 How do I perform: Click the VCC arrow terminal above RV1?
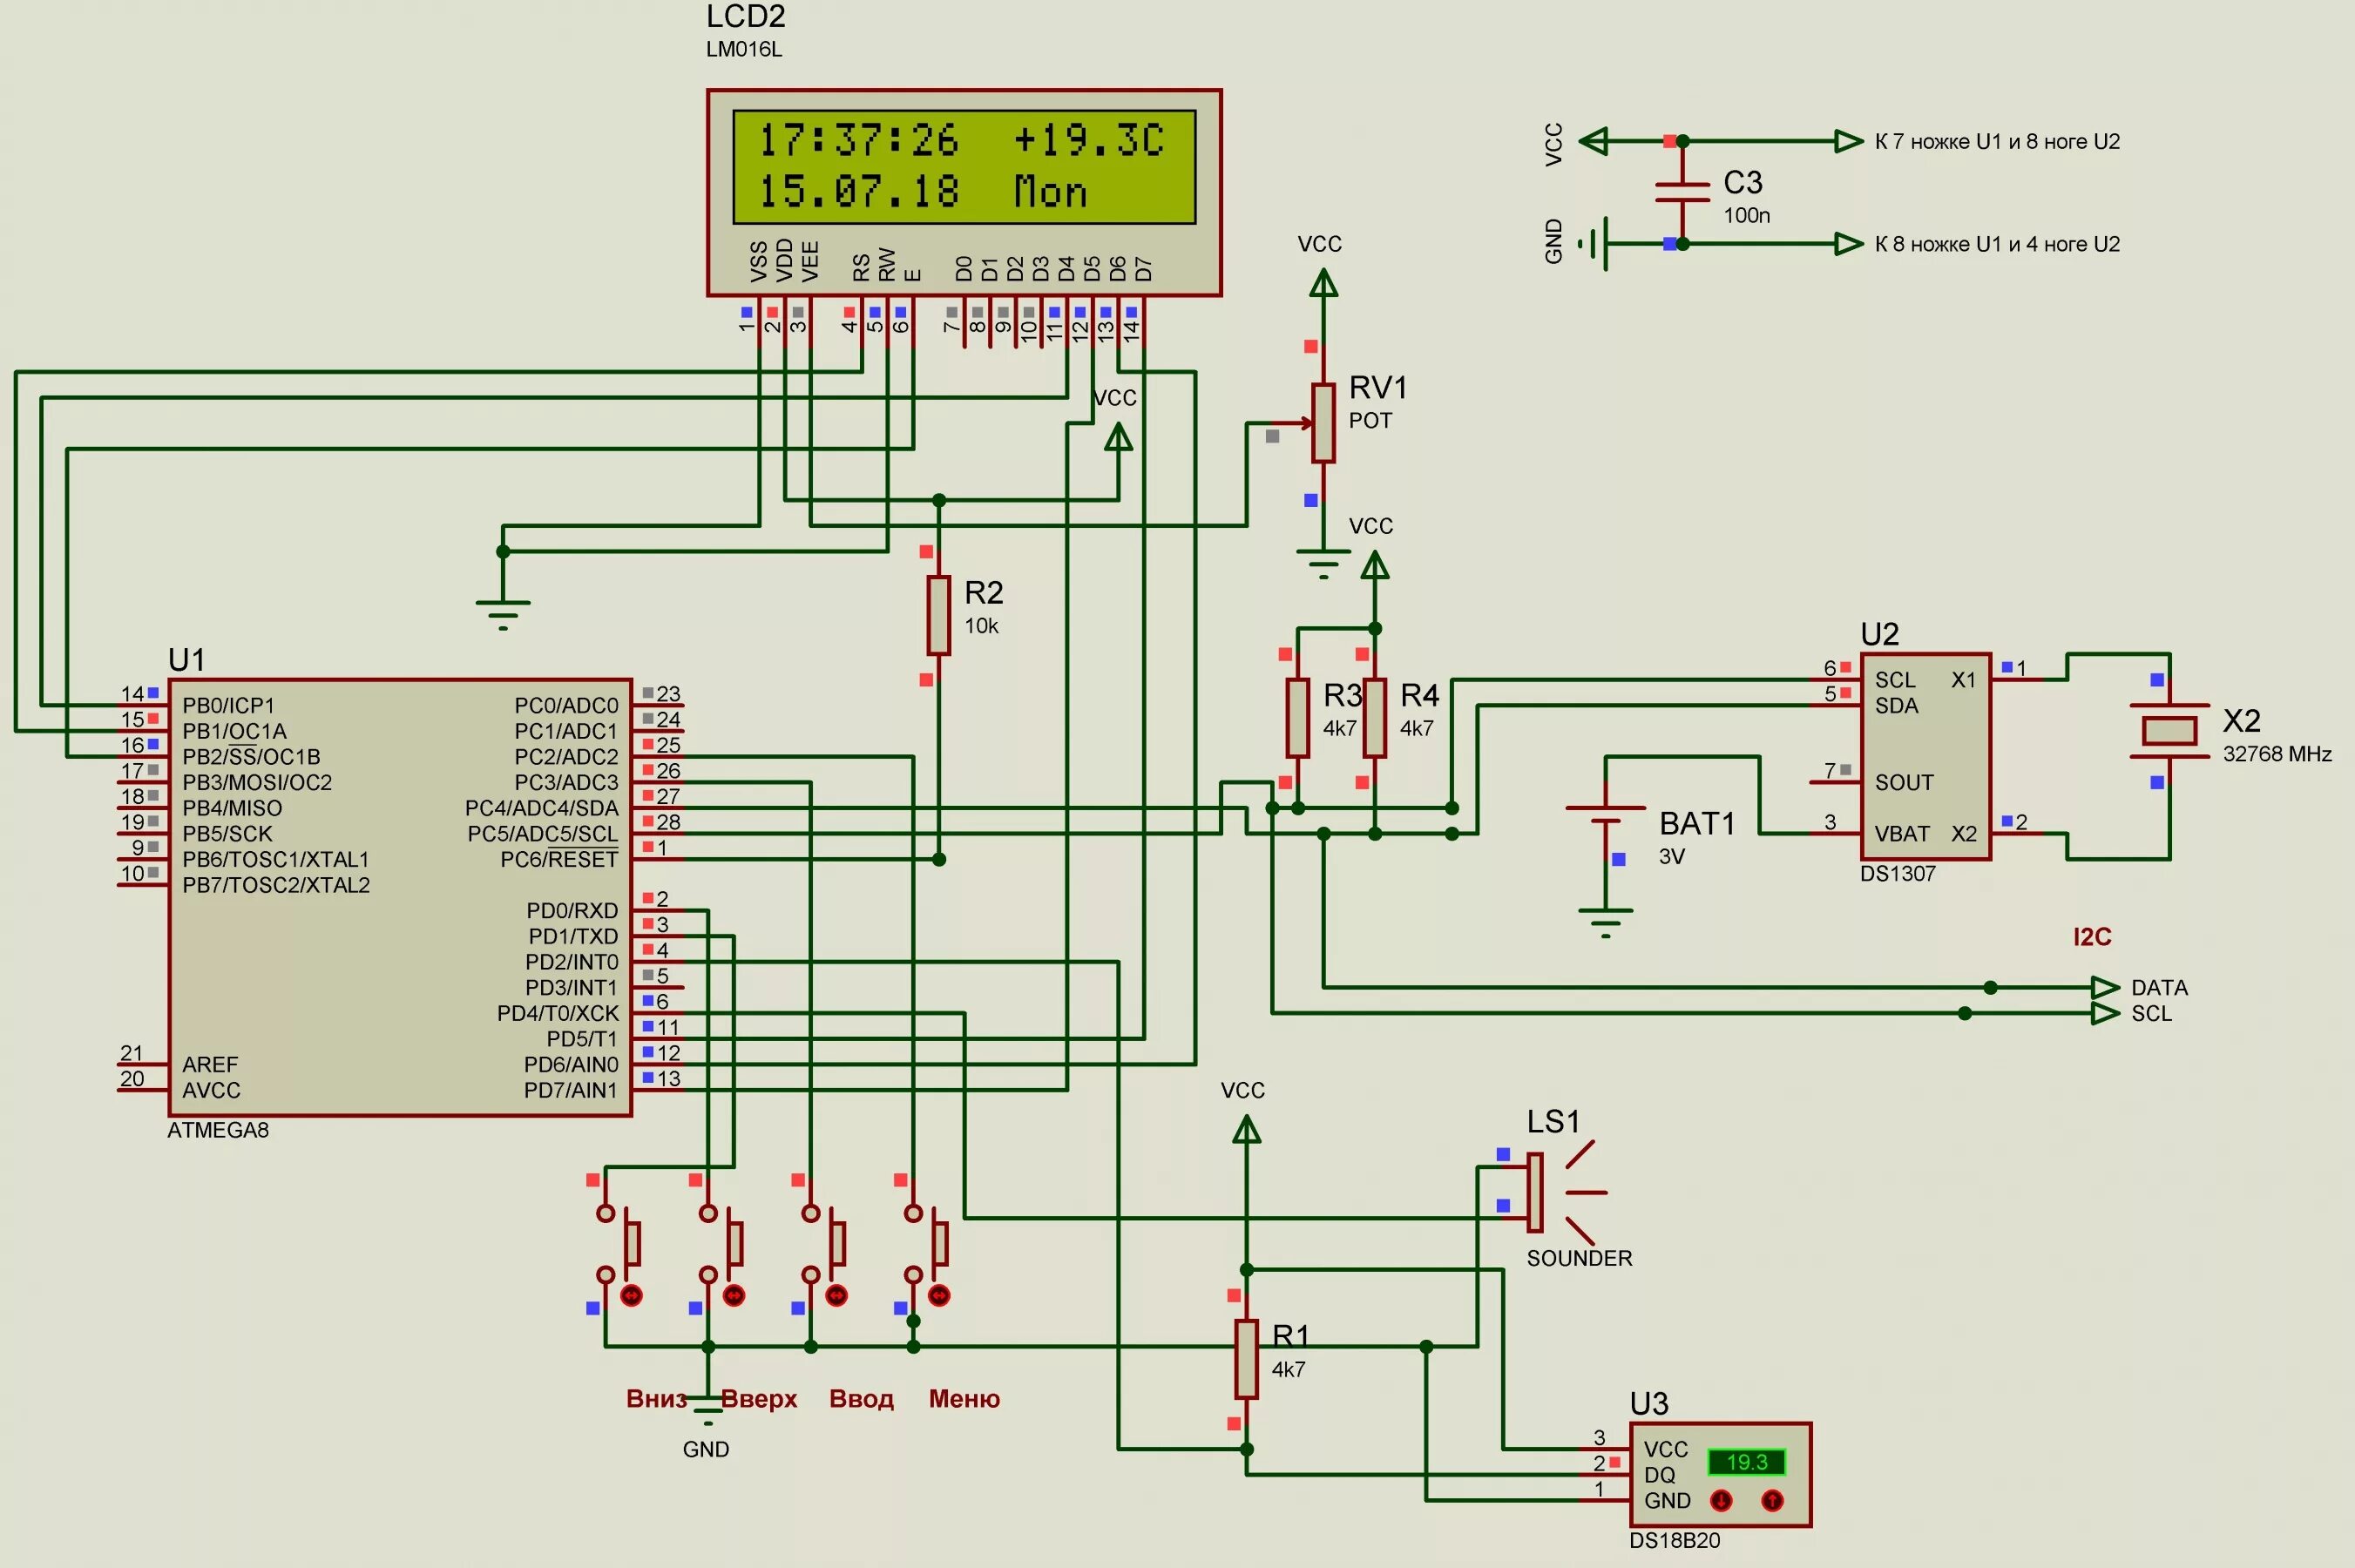point(1323,284)
